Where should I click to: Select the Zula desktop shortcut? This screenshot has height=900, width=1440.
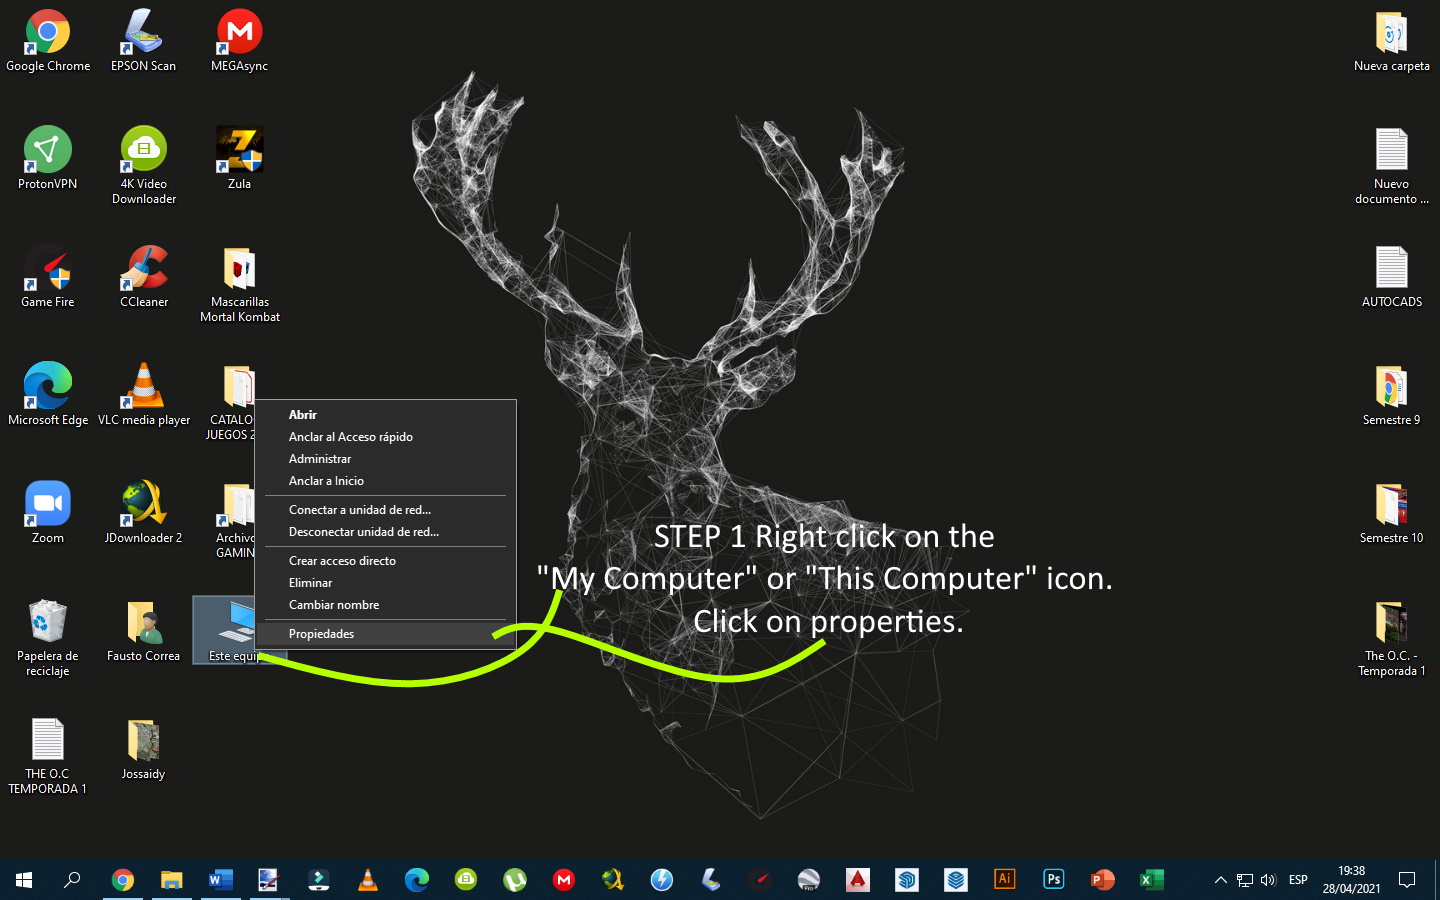[239, 158]
